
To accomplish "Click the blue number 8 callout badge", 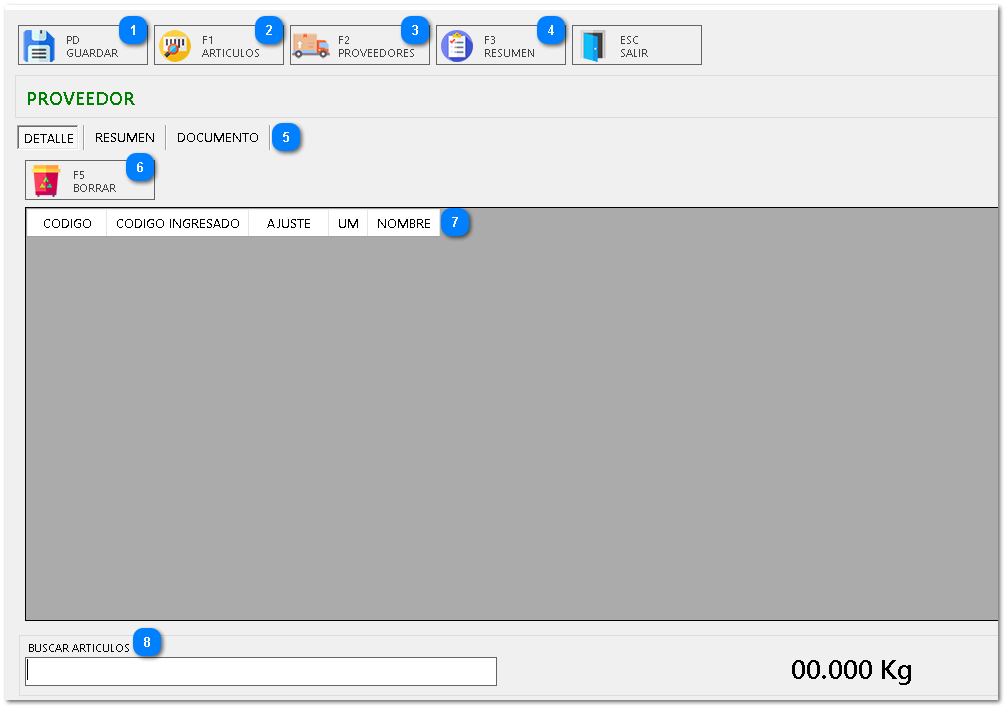I will click(147, 643).
